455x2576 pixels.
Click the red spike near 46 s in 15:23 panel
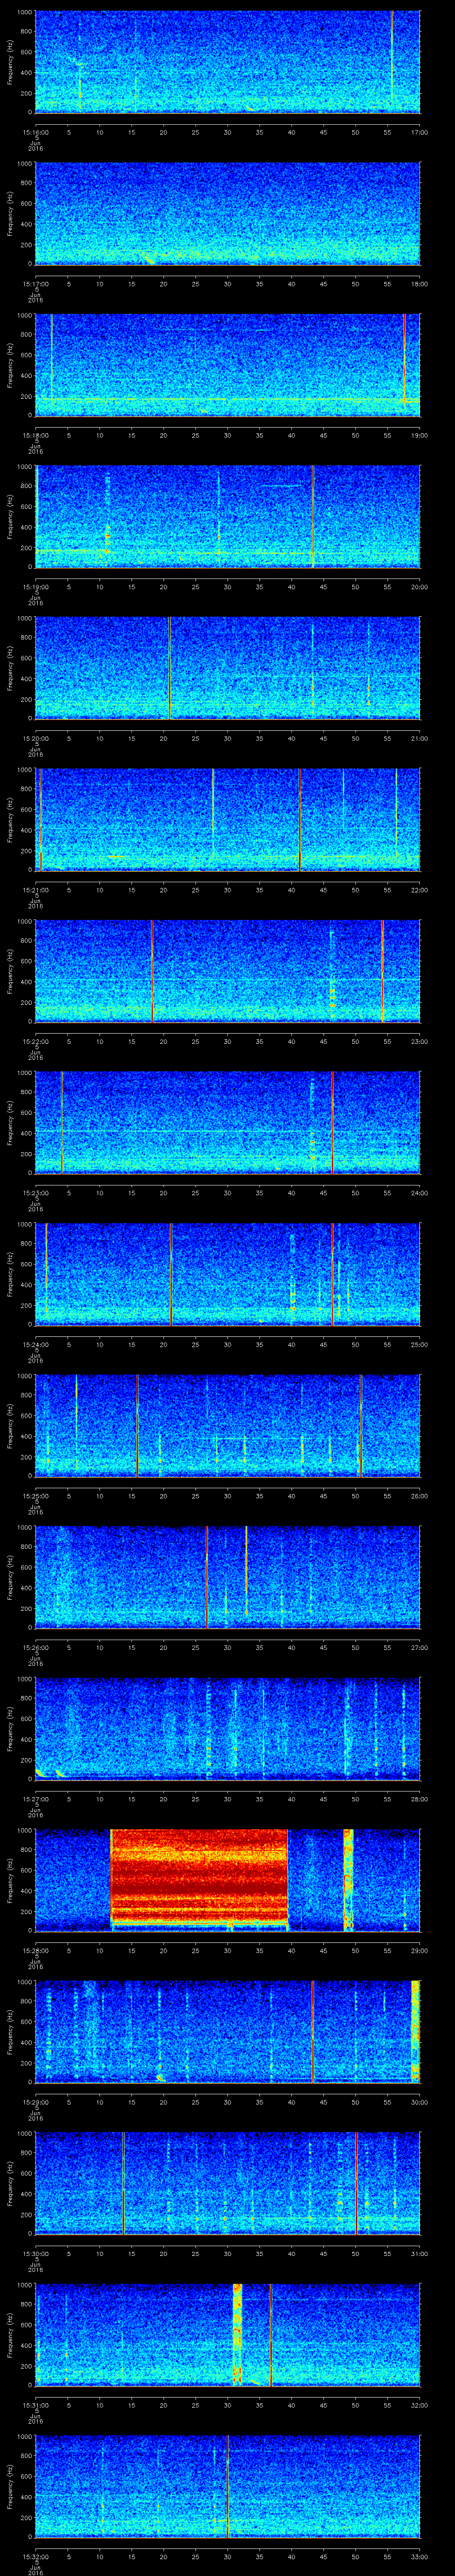click(x=332, y=1122)
